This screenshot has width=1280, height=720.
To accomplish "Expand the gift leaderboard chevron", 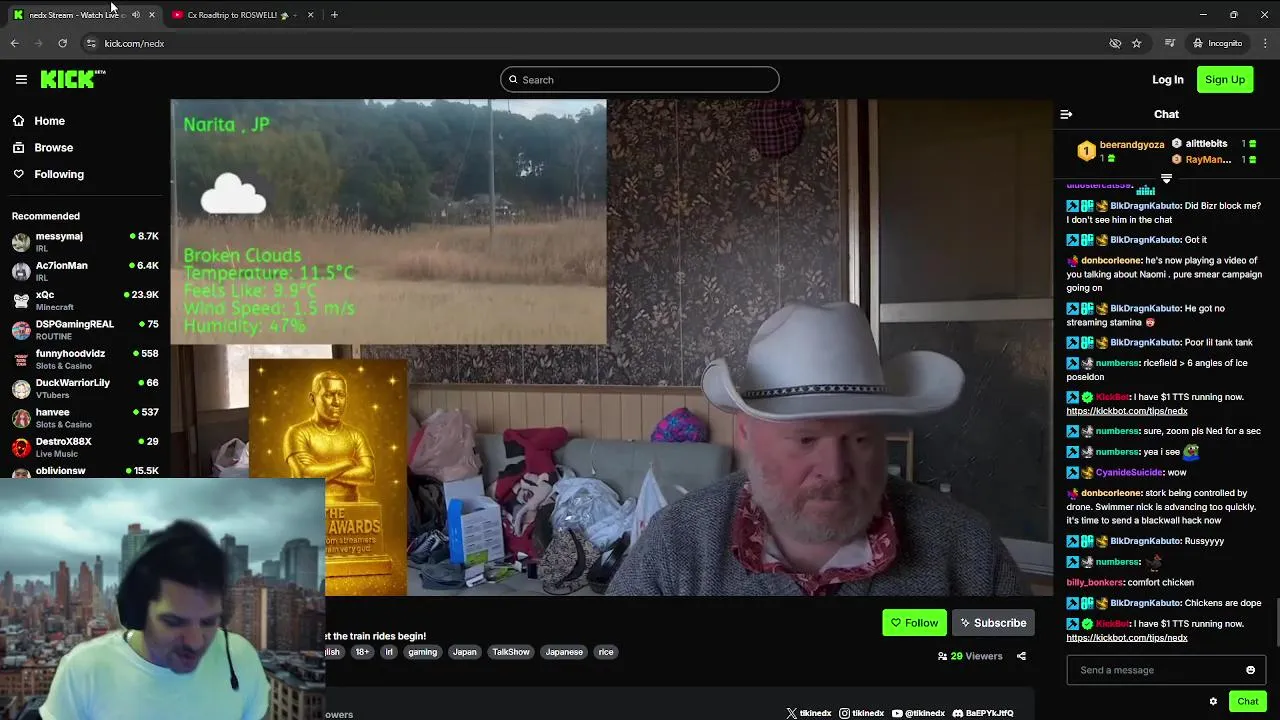I will coord(1166,178).
